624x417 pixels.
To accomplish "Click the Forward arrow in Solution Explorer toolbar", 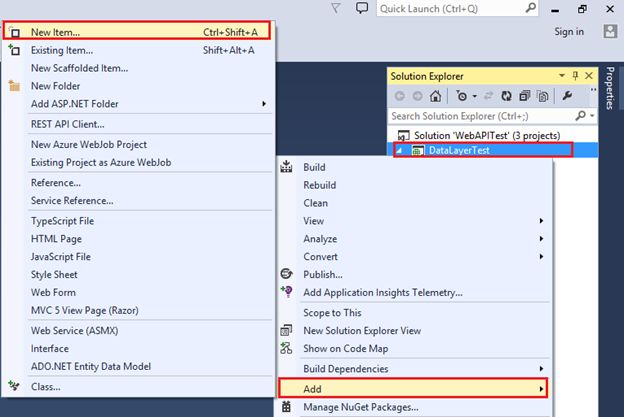I will coord(417,96).
